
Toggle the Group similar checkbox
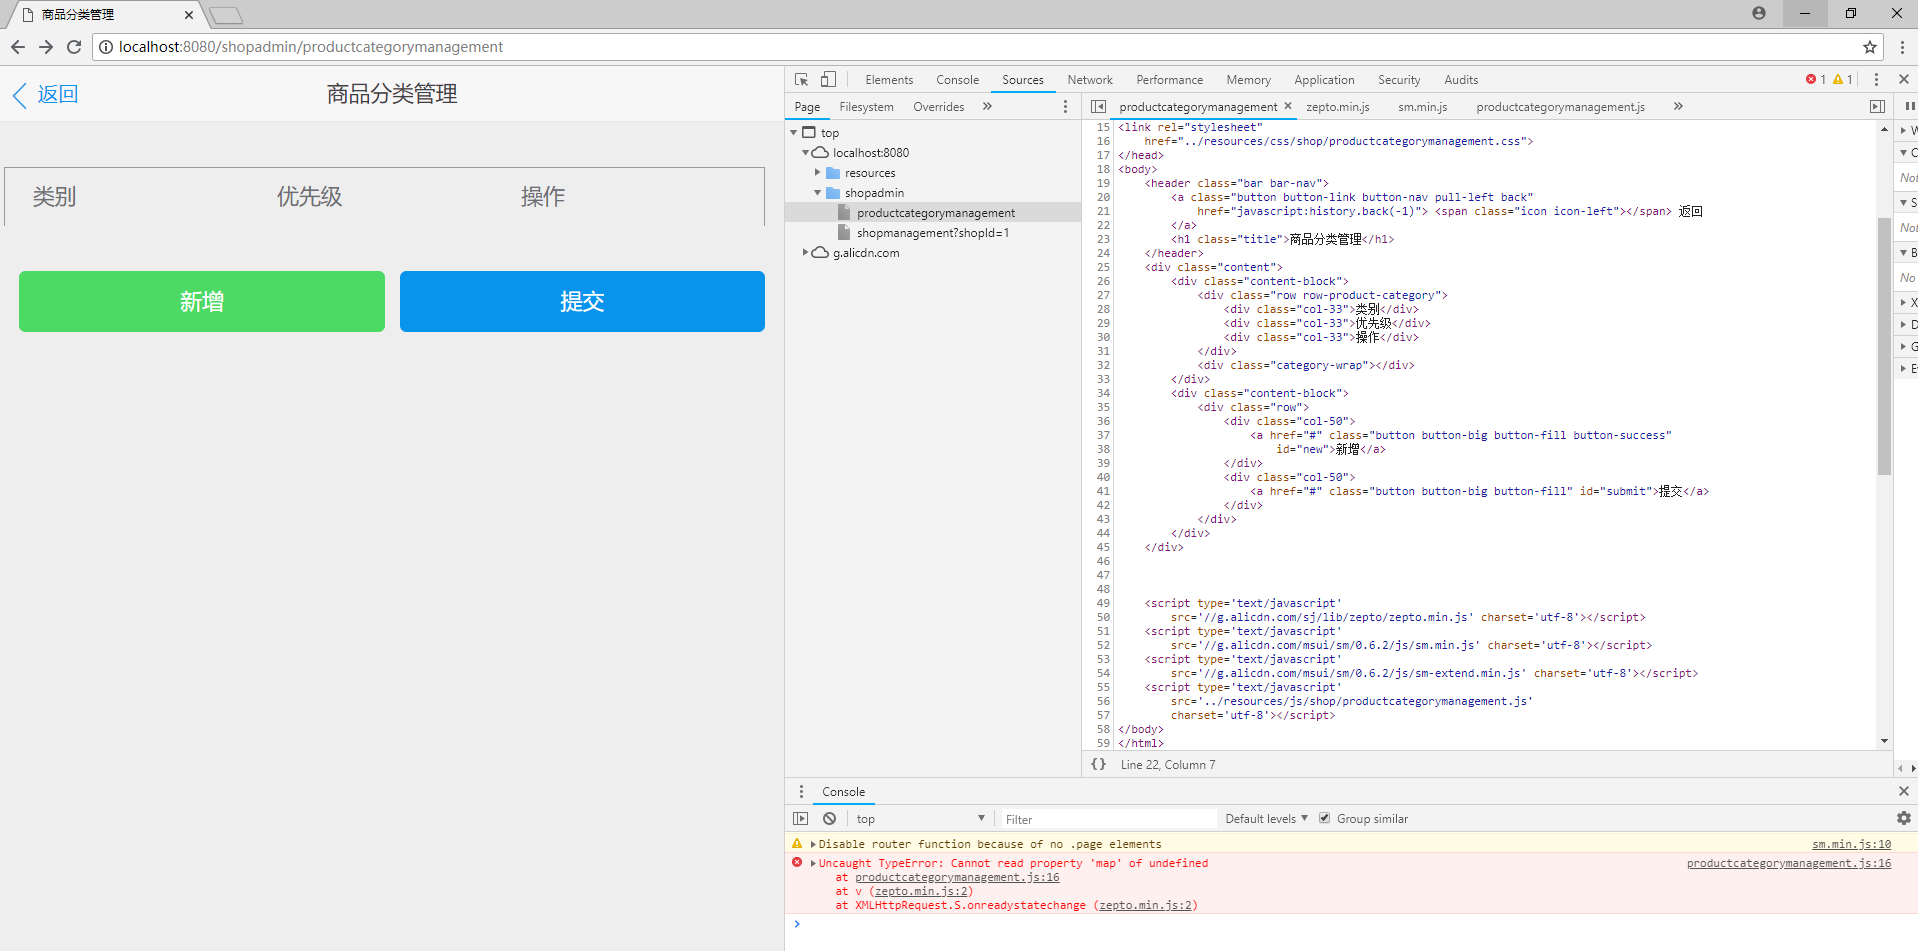[x=1324, y=818]
